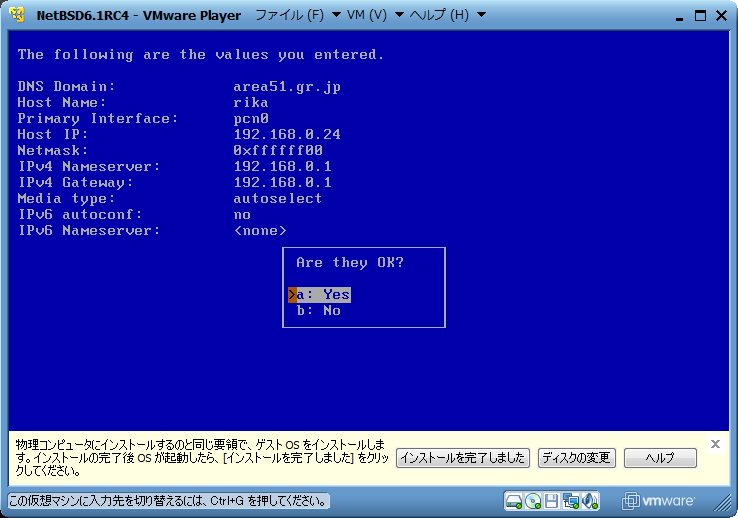Click the ディスクの変更 button
Screen dimensions: 738x518
pyautogui.click(x=577, y=458)
